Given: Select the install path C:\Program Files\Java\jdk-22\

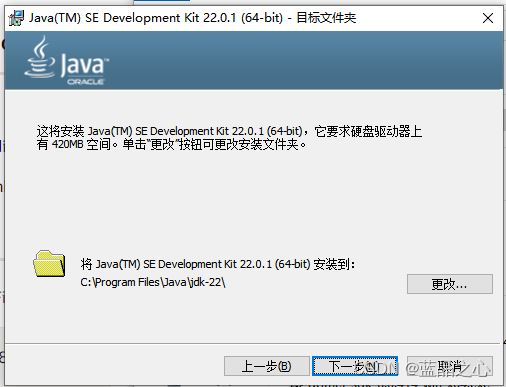Looking at the screenshot, I should pos(153,282).
